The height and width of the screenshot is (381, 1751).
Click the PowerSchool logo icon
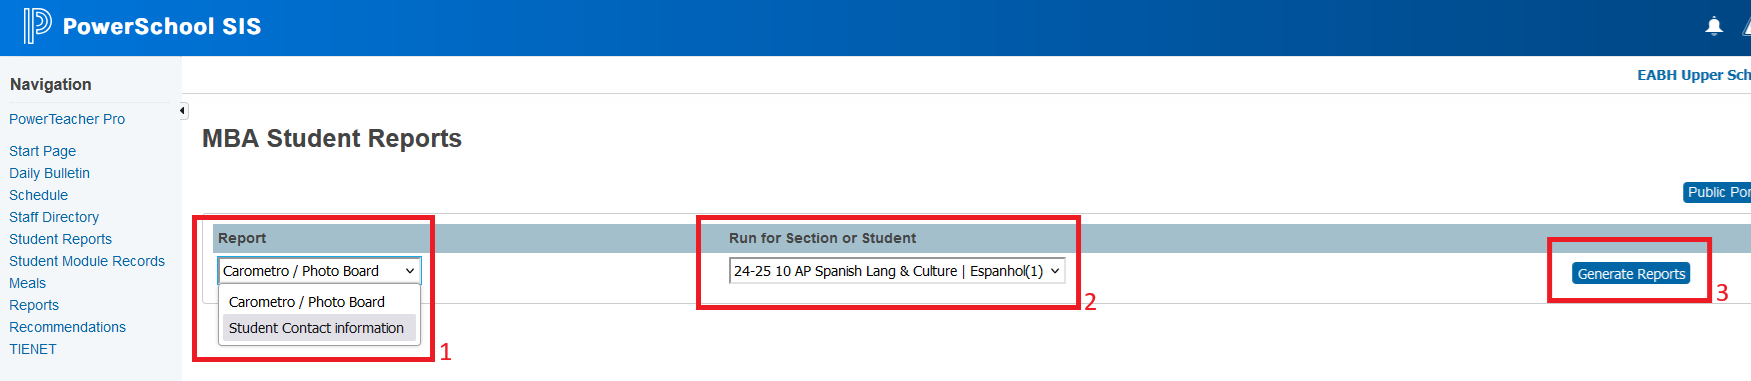click(x=37, y=26)
